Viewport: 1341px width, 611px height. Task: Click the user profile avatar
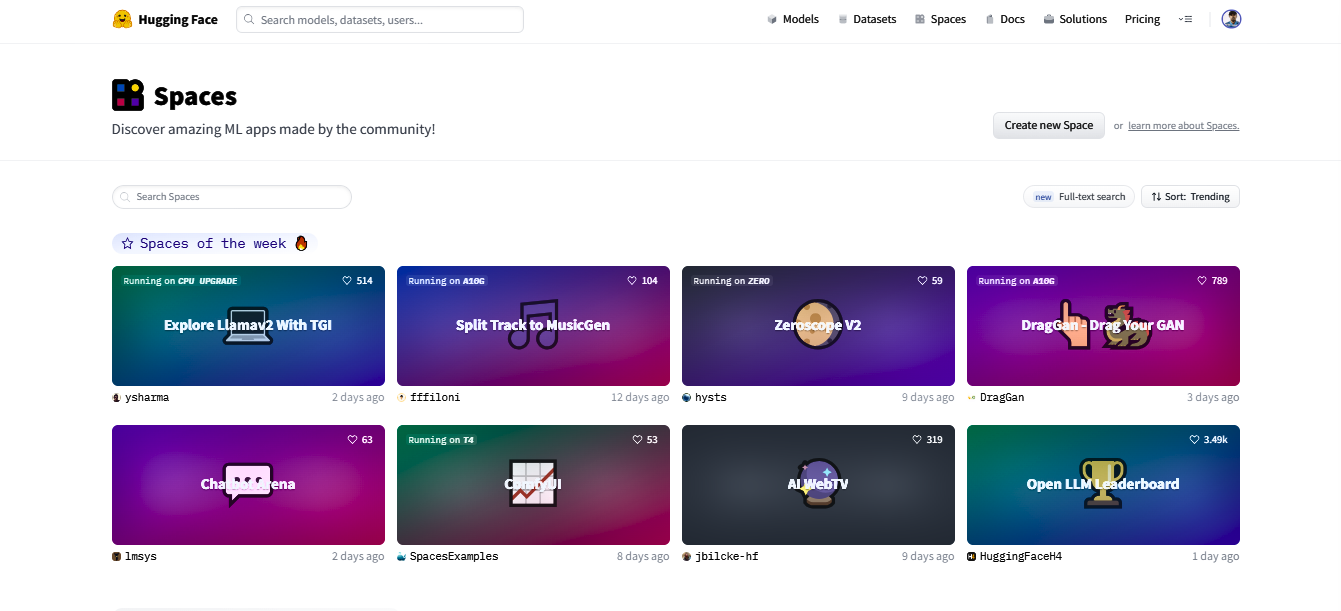click(x=1231, y=19)
